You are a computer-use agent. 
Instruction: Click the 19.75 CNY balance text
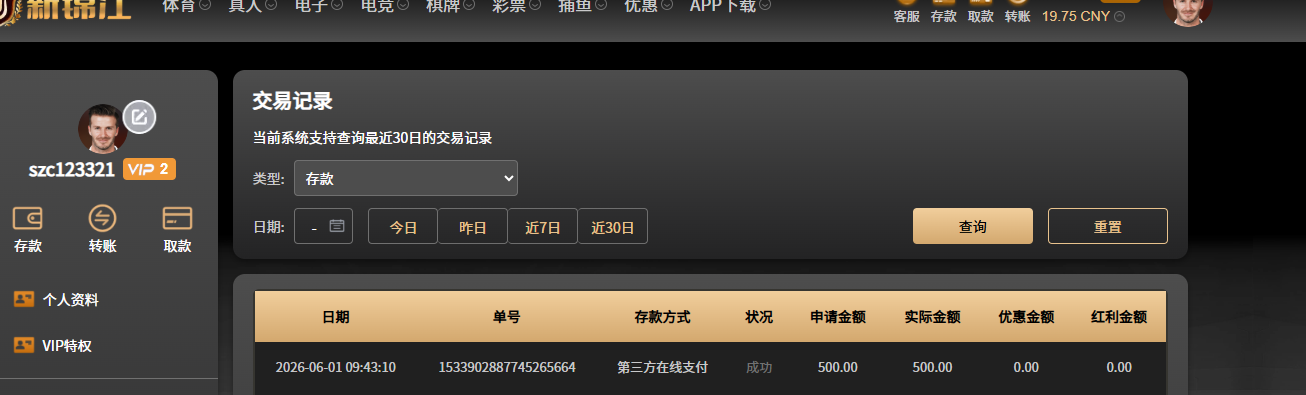pos(1075,17)
